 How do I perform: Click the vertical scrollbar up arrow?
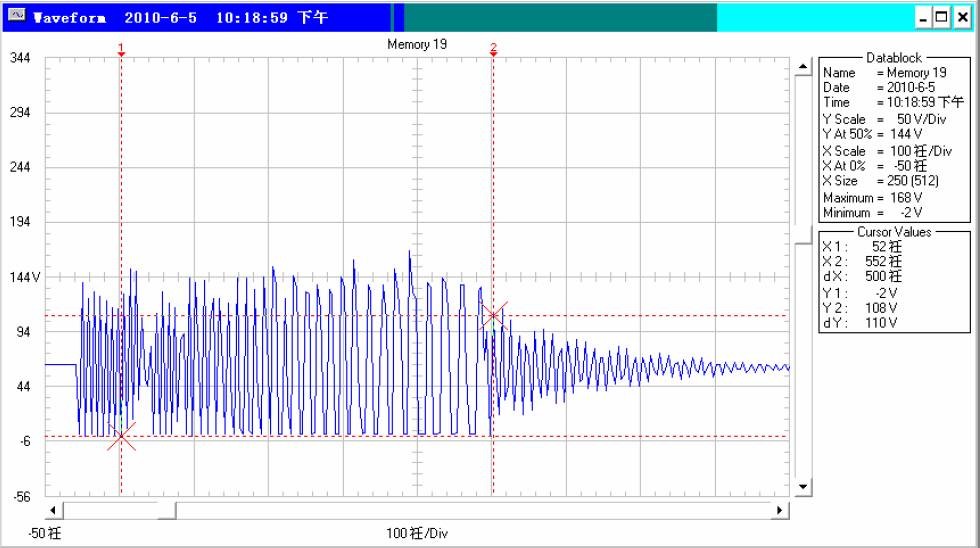coord(802,68)
